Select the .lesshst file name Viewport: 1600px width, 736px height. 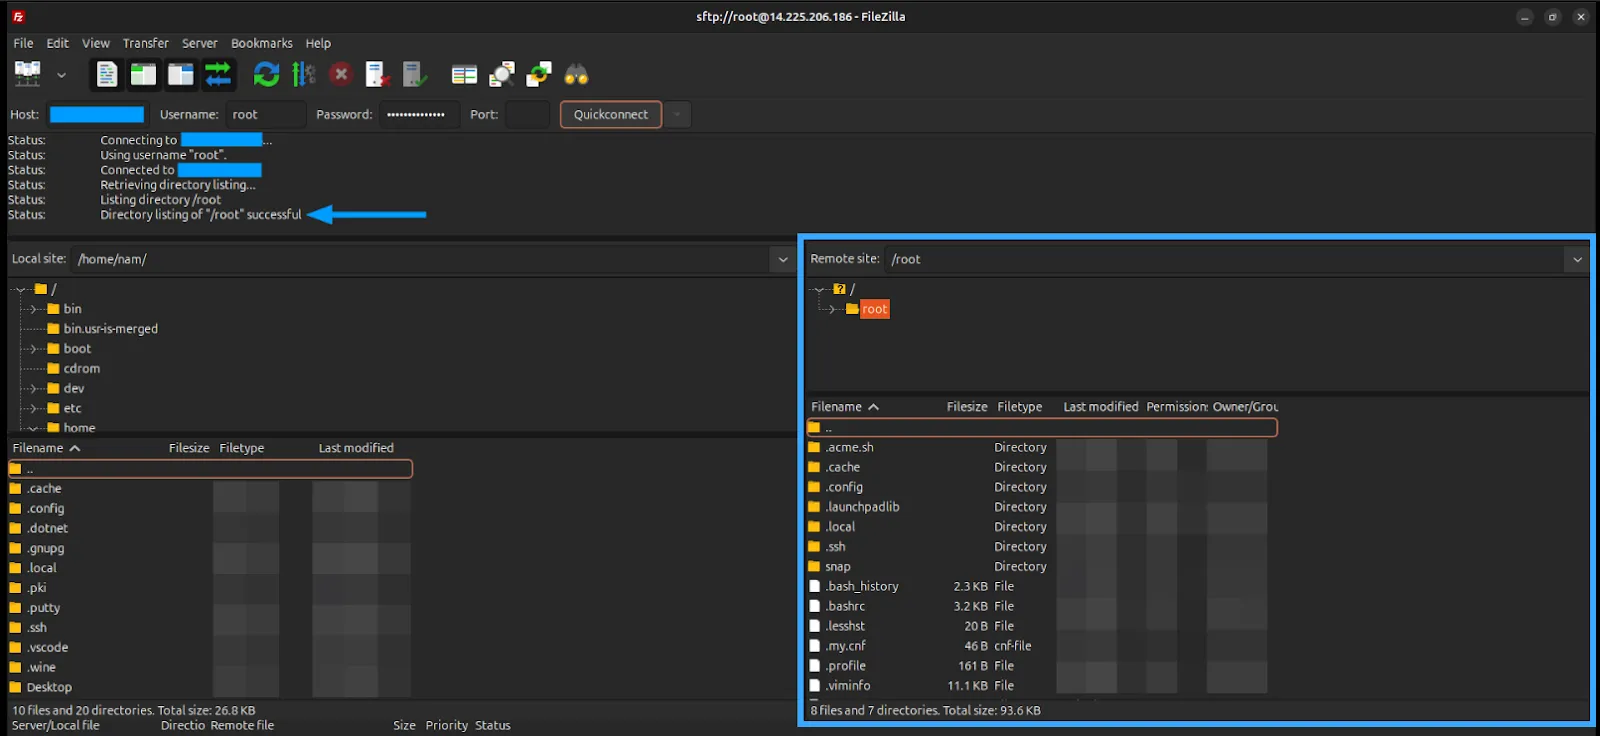coord(846,626)
